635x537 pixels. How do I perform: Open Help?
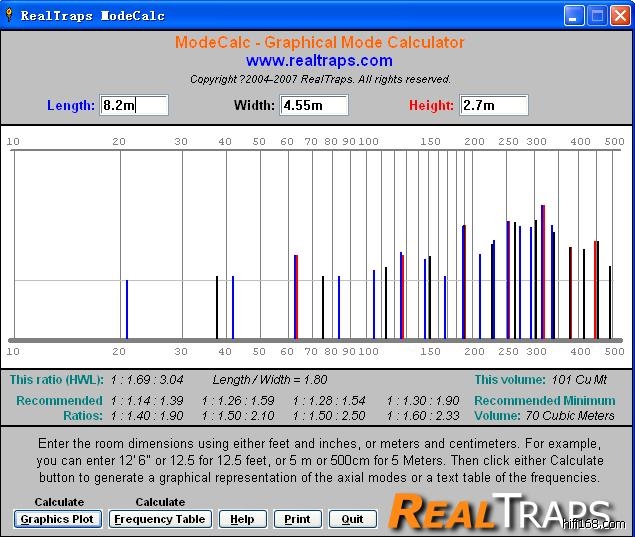pyautogui.click(x=242, y=519)
